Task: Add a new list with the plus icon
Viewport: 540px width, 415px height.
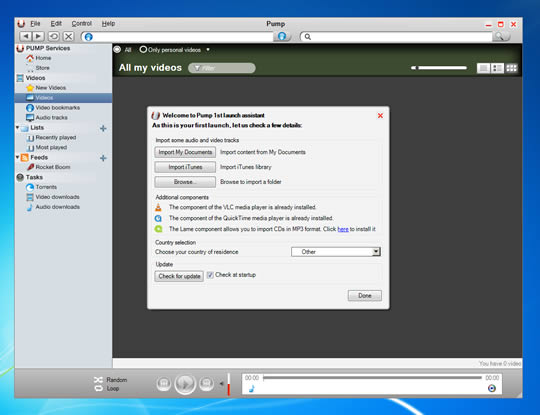Action: coord(103,128)
